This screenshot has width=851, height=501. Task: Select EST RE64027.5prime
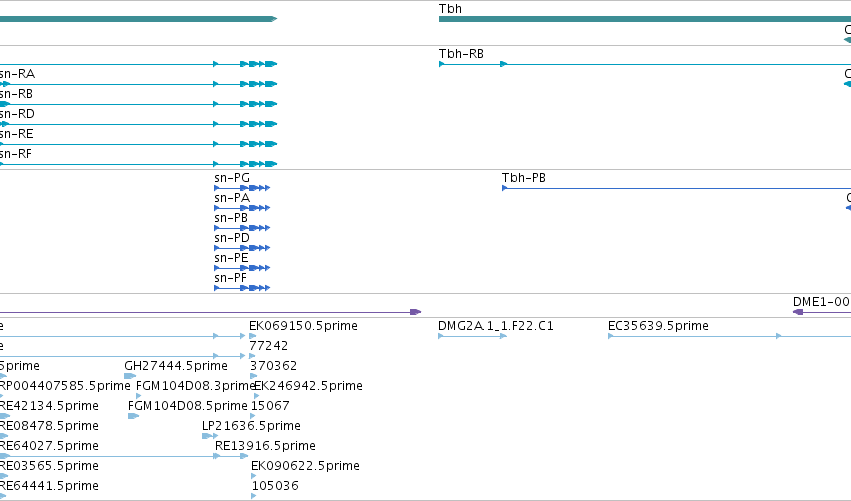49,446
